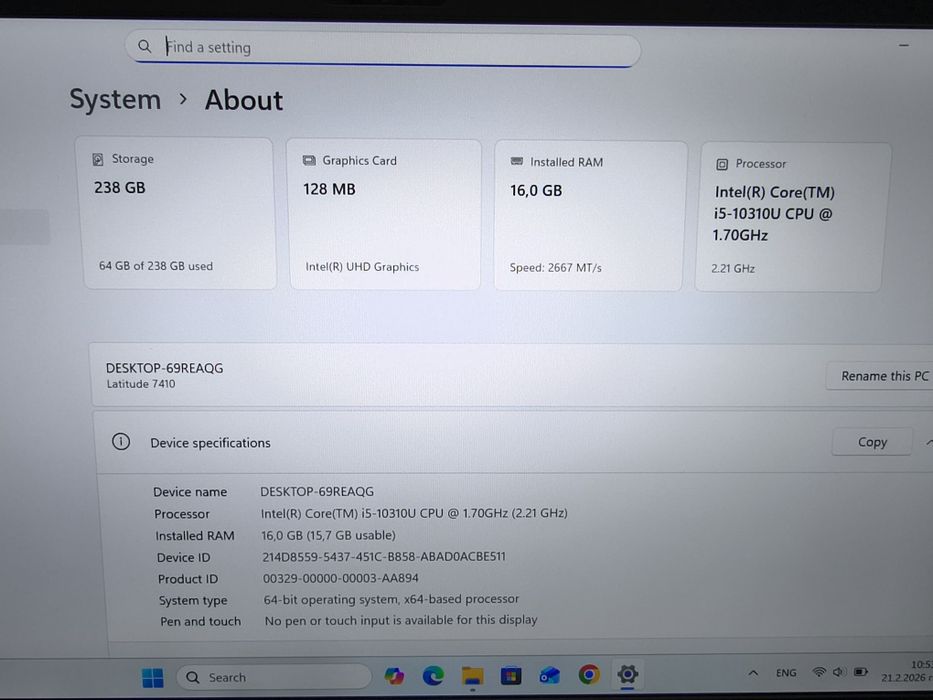933x700 pixels.
Task: Click the Settings gear taskbar icon
Action: pyautogui.click(x=628, y=674)
